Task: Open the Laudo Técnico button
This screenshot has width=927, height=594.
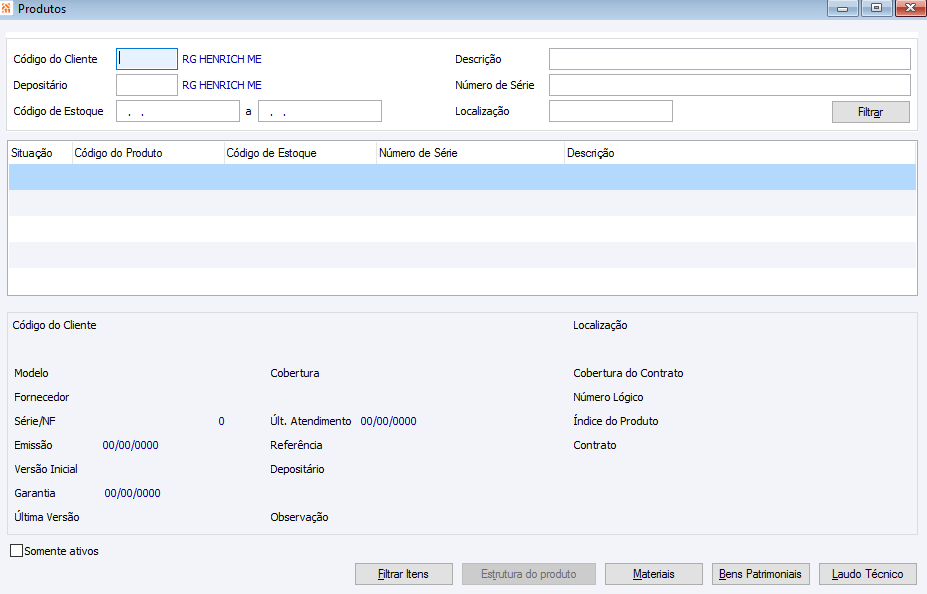Action: (x=868, y=574)
